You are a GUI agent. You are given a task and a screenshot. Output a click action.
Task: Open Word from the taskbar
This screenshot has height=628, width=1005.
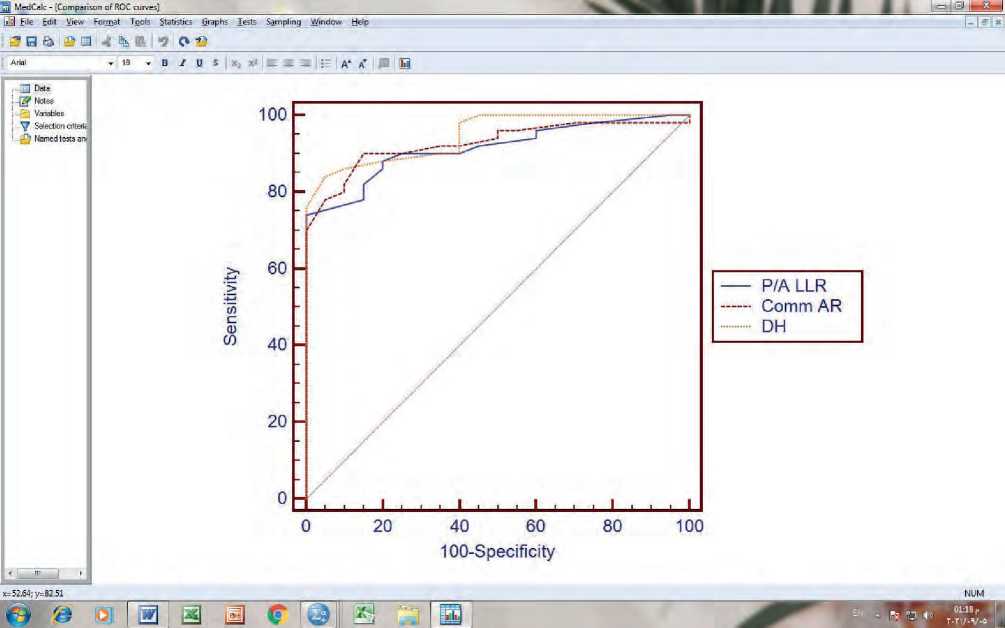click(148, 615)
